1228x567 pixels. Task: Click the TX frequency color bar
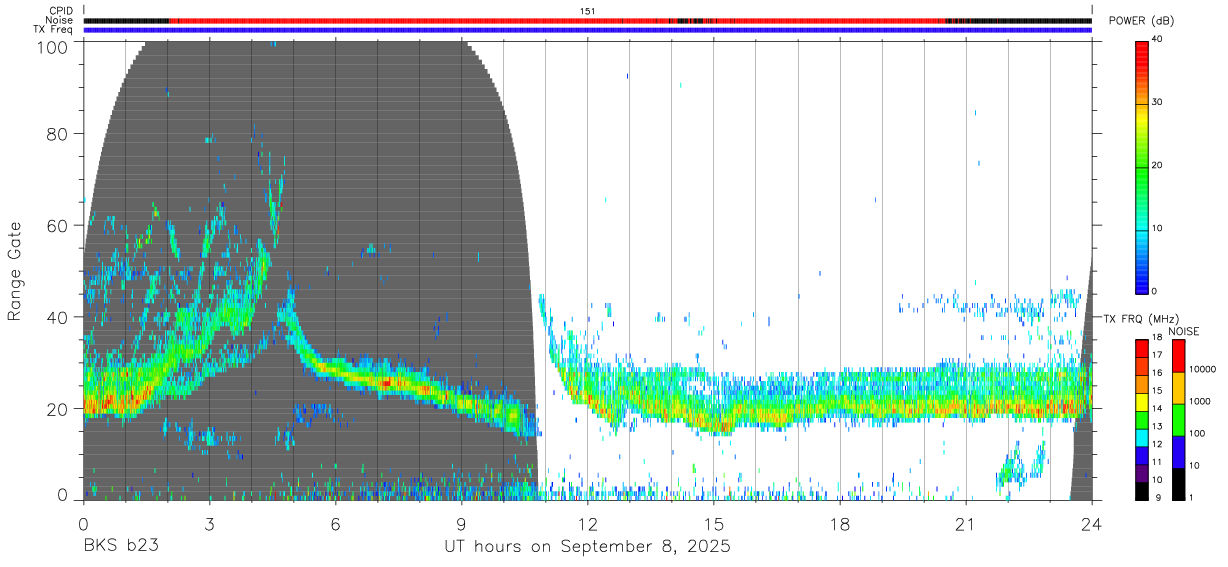1142,419
